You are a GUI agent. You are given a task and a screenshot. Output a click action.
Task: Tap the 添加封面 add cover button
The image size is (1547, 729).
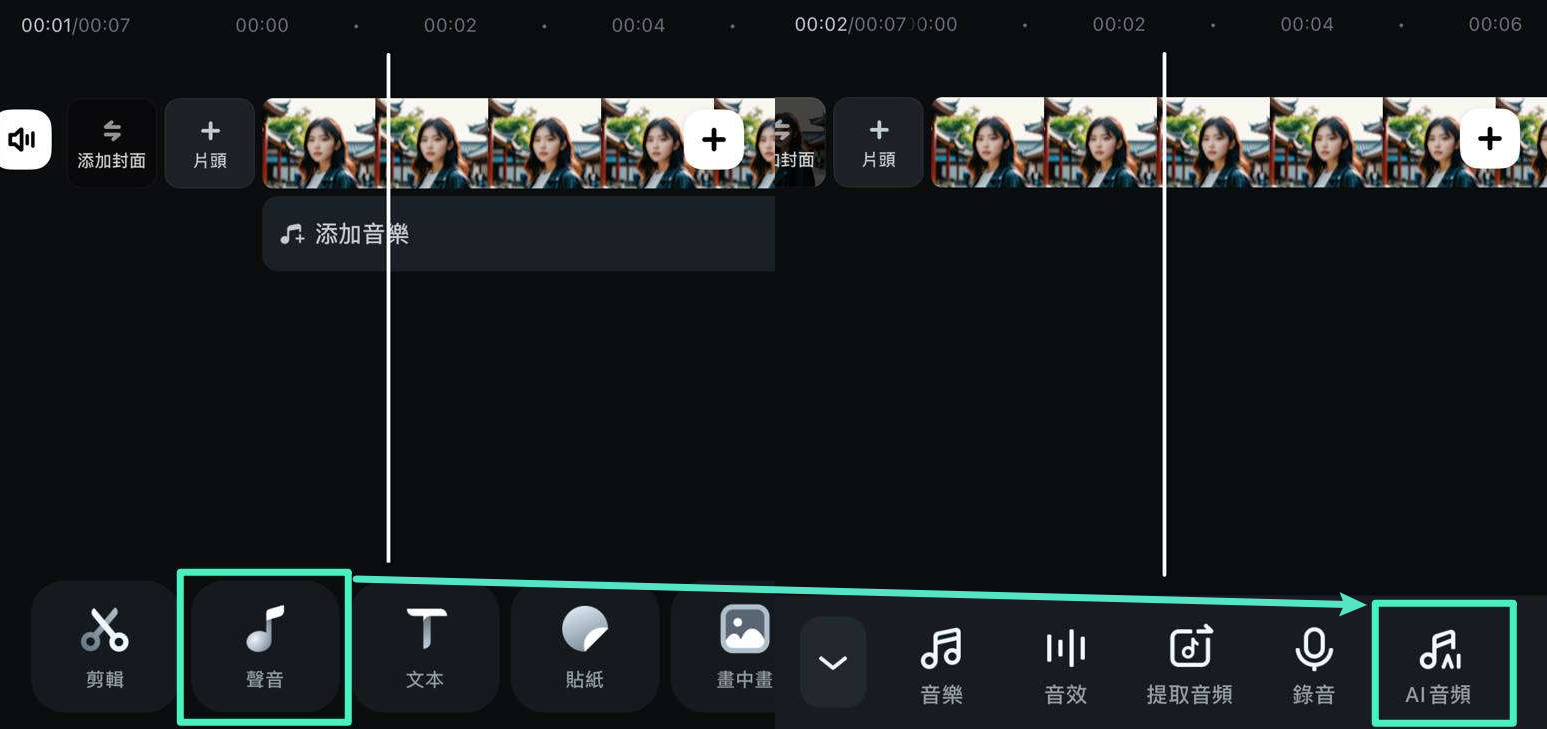[x=112, y=143]
